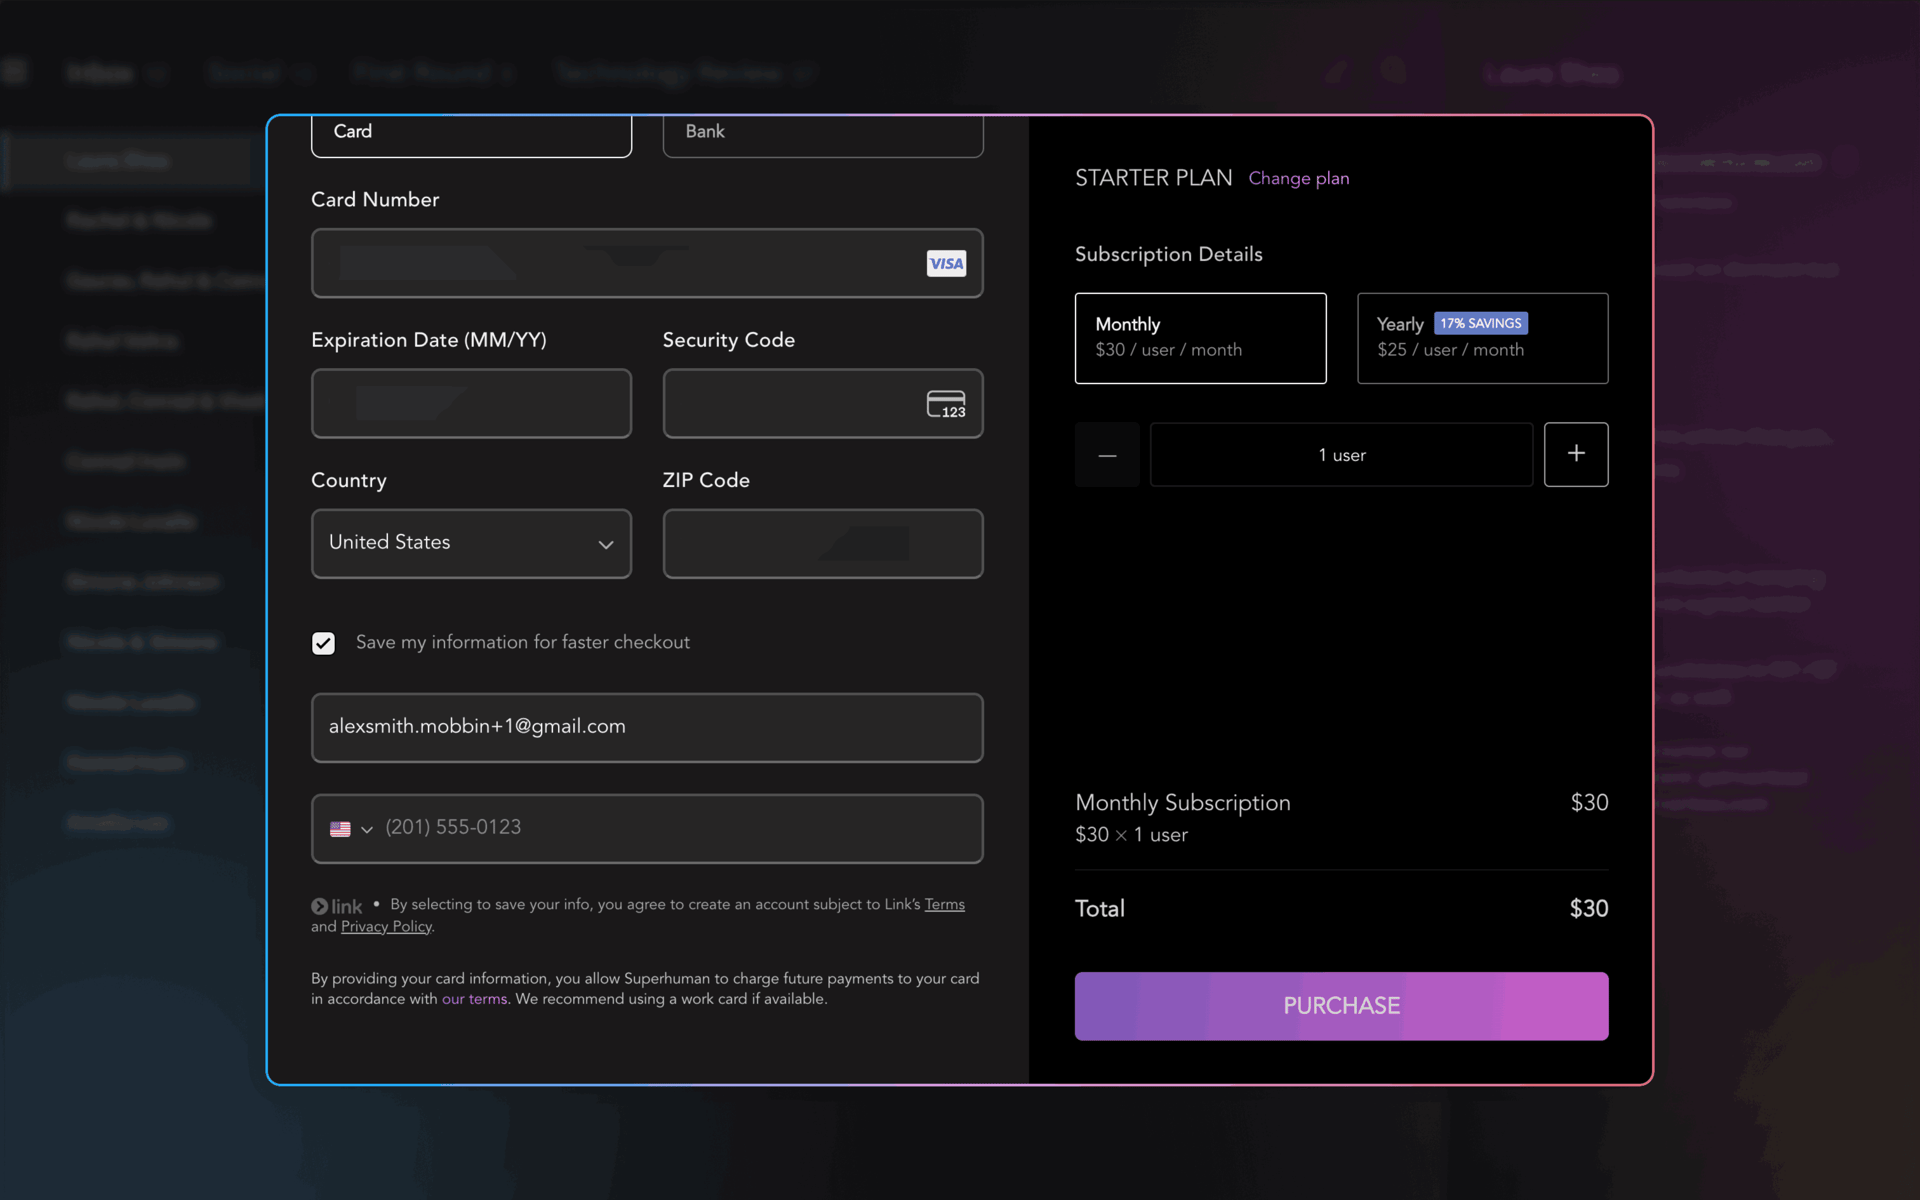Click the 'Total' label

(1100, 908)
